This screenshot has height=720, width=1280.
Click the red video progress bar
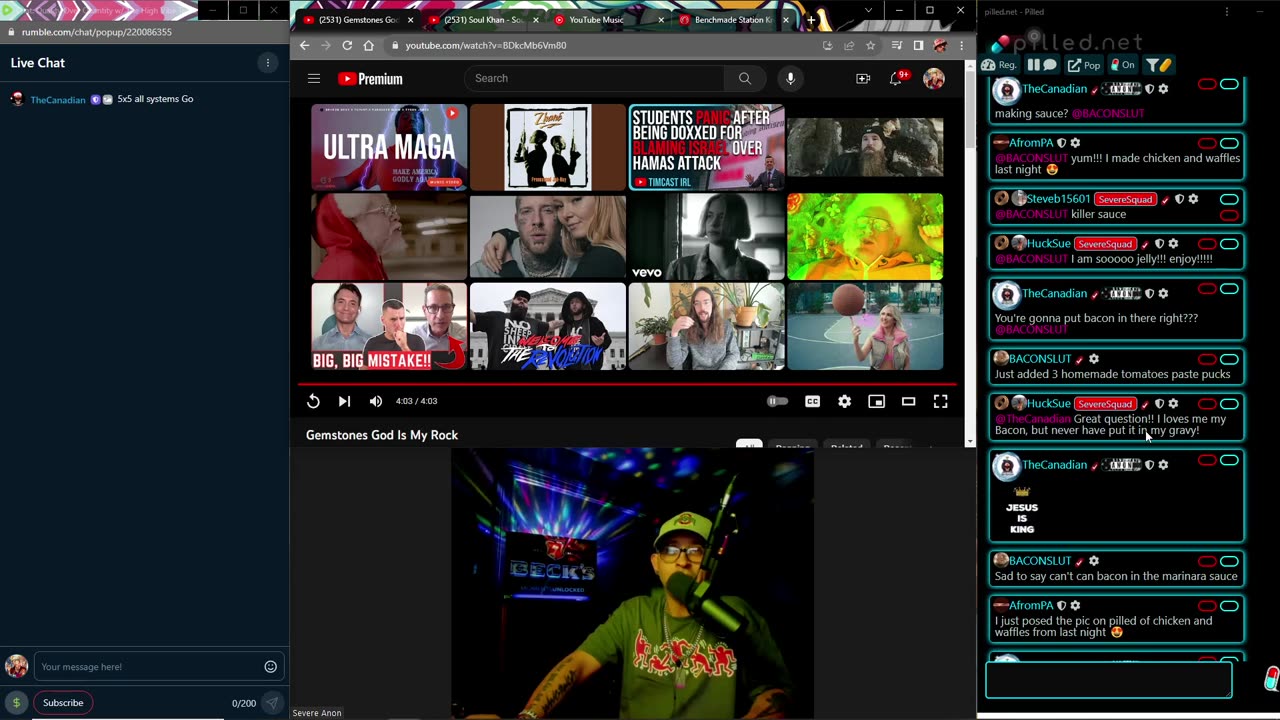[627, 383]
